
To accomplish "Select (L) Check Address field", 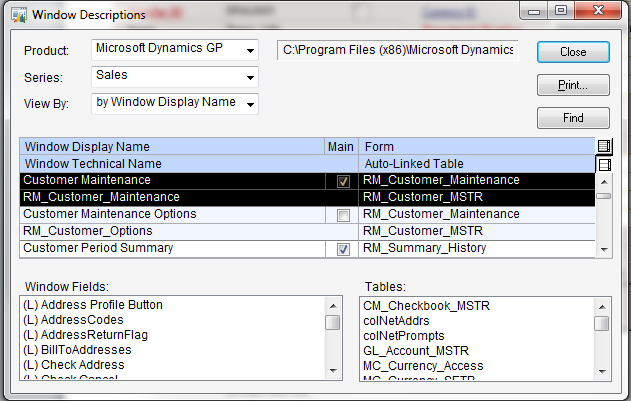I will tap(74, 364).
